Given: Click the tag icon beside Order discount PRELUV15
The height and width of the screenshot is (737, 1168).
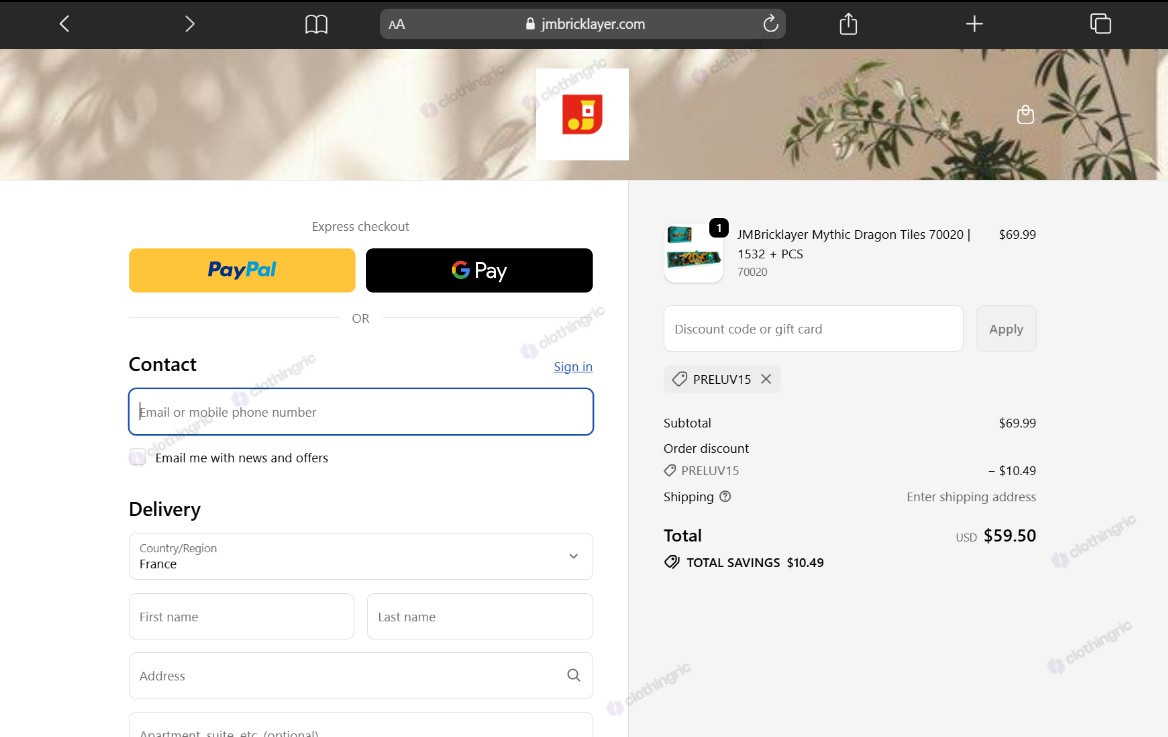Looking at the screenshot, I should (670, 471).
